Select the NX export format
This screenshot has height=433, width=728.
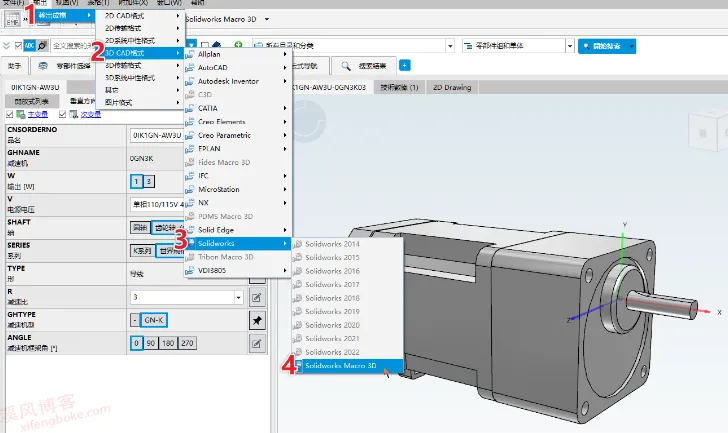[238, 203]
